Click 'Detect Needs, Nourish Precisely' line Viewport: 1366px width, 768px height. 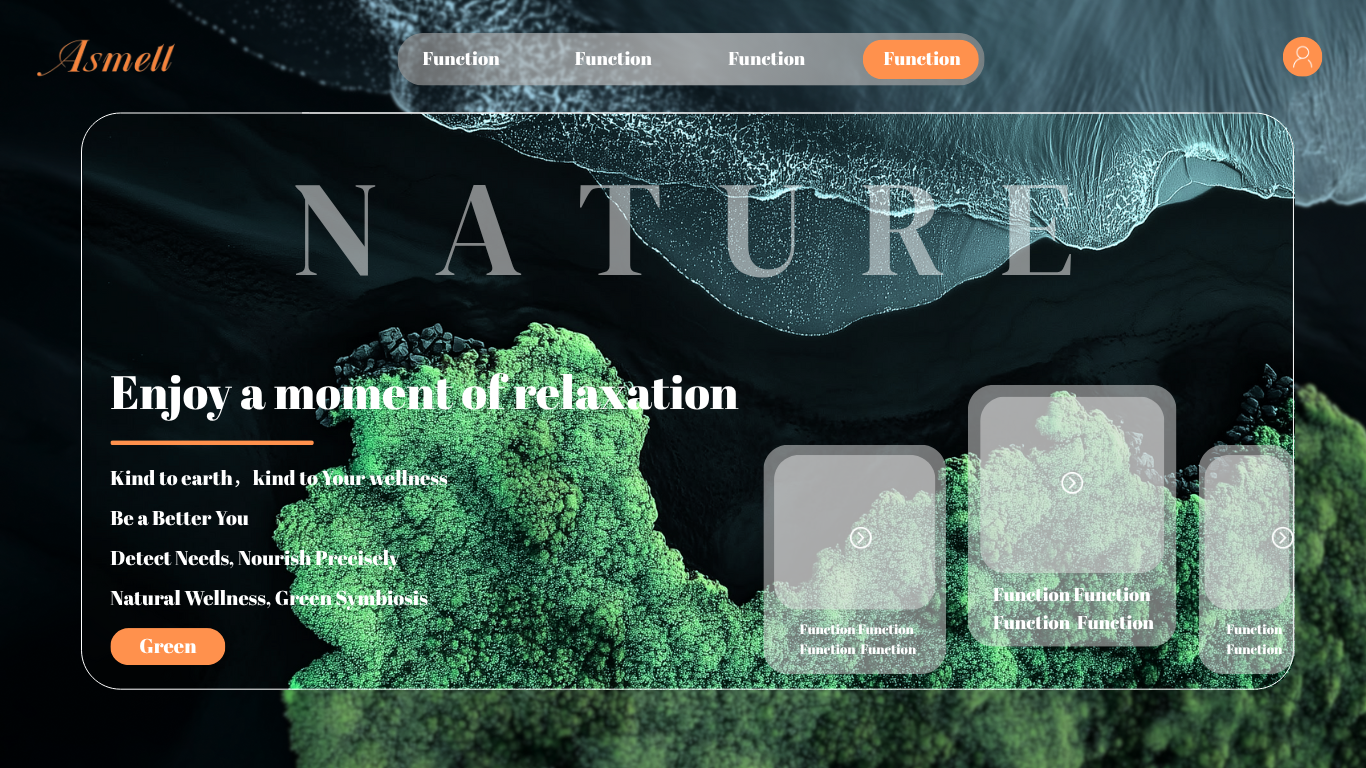click(x=254, y=558)
